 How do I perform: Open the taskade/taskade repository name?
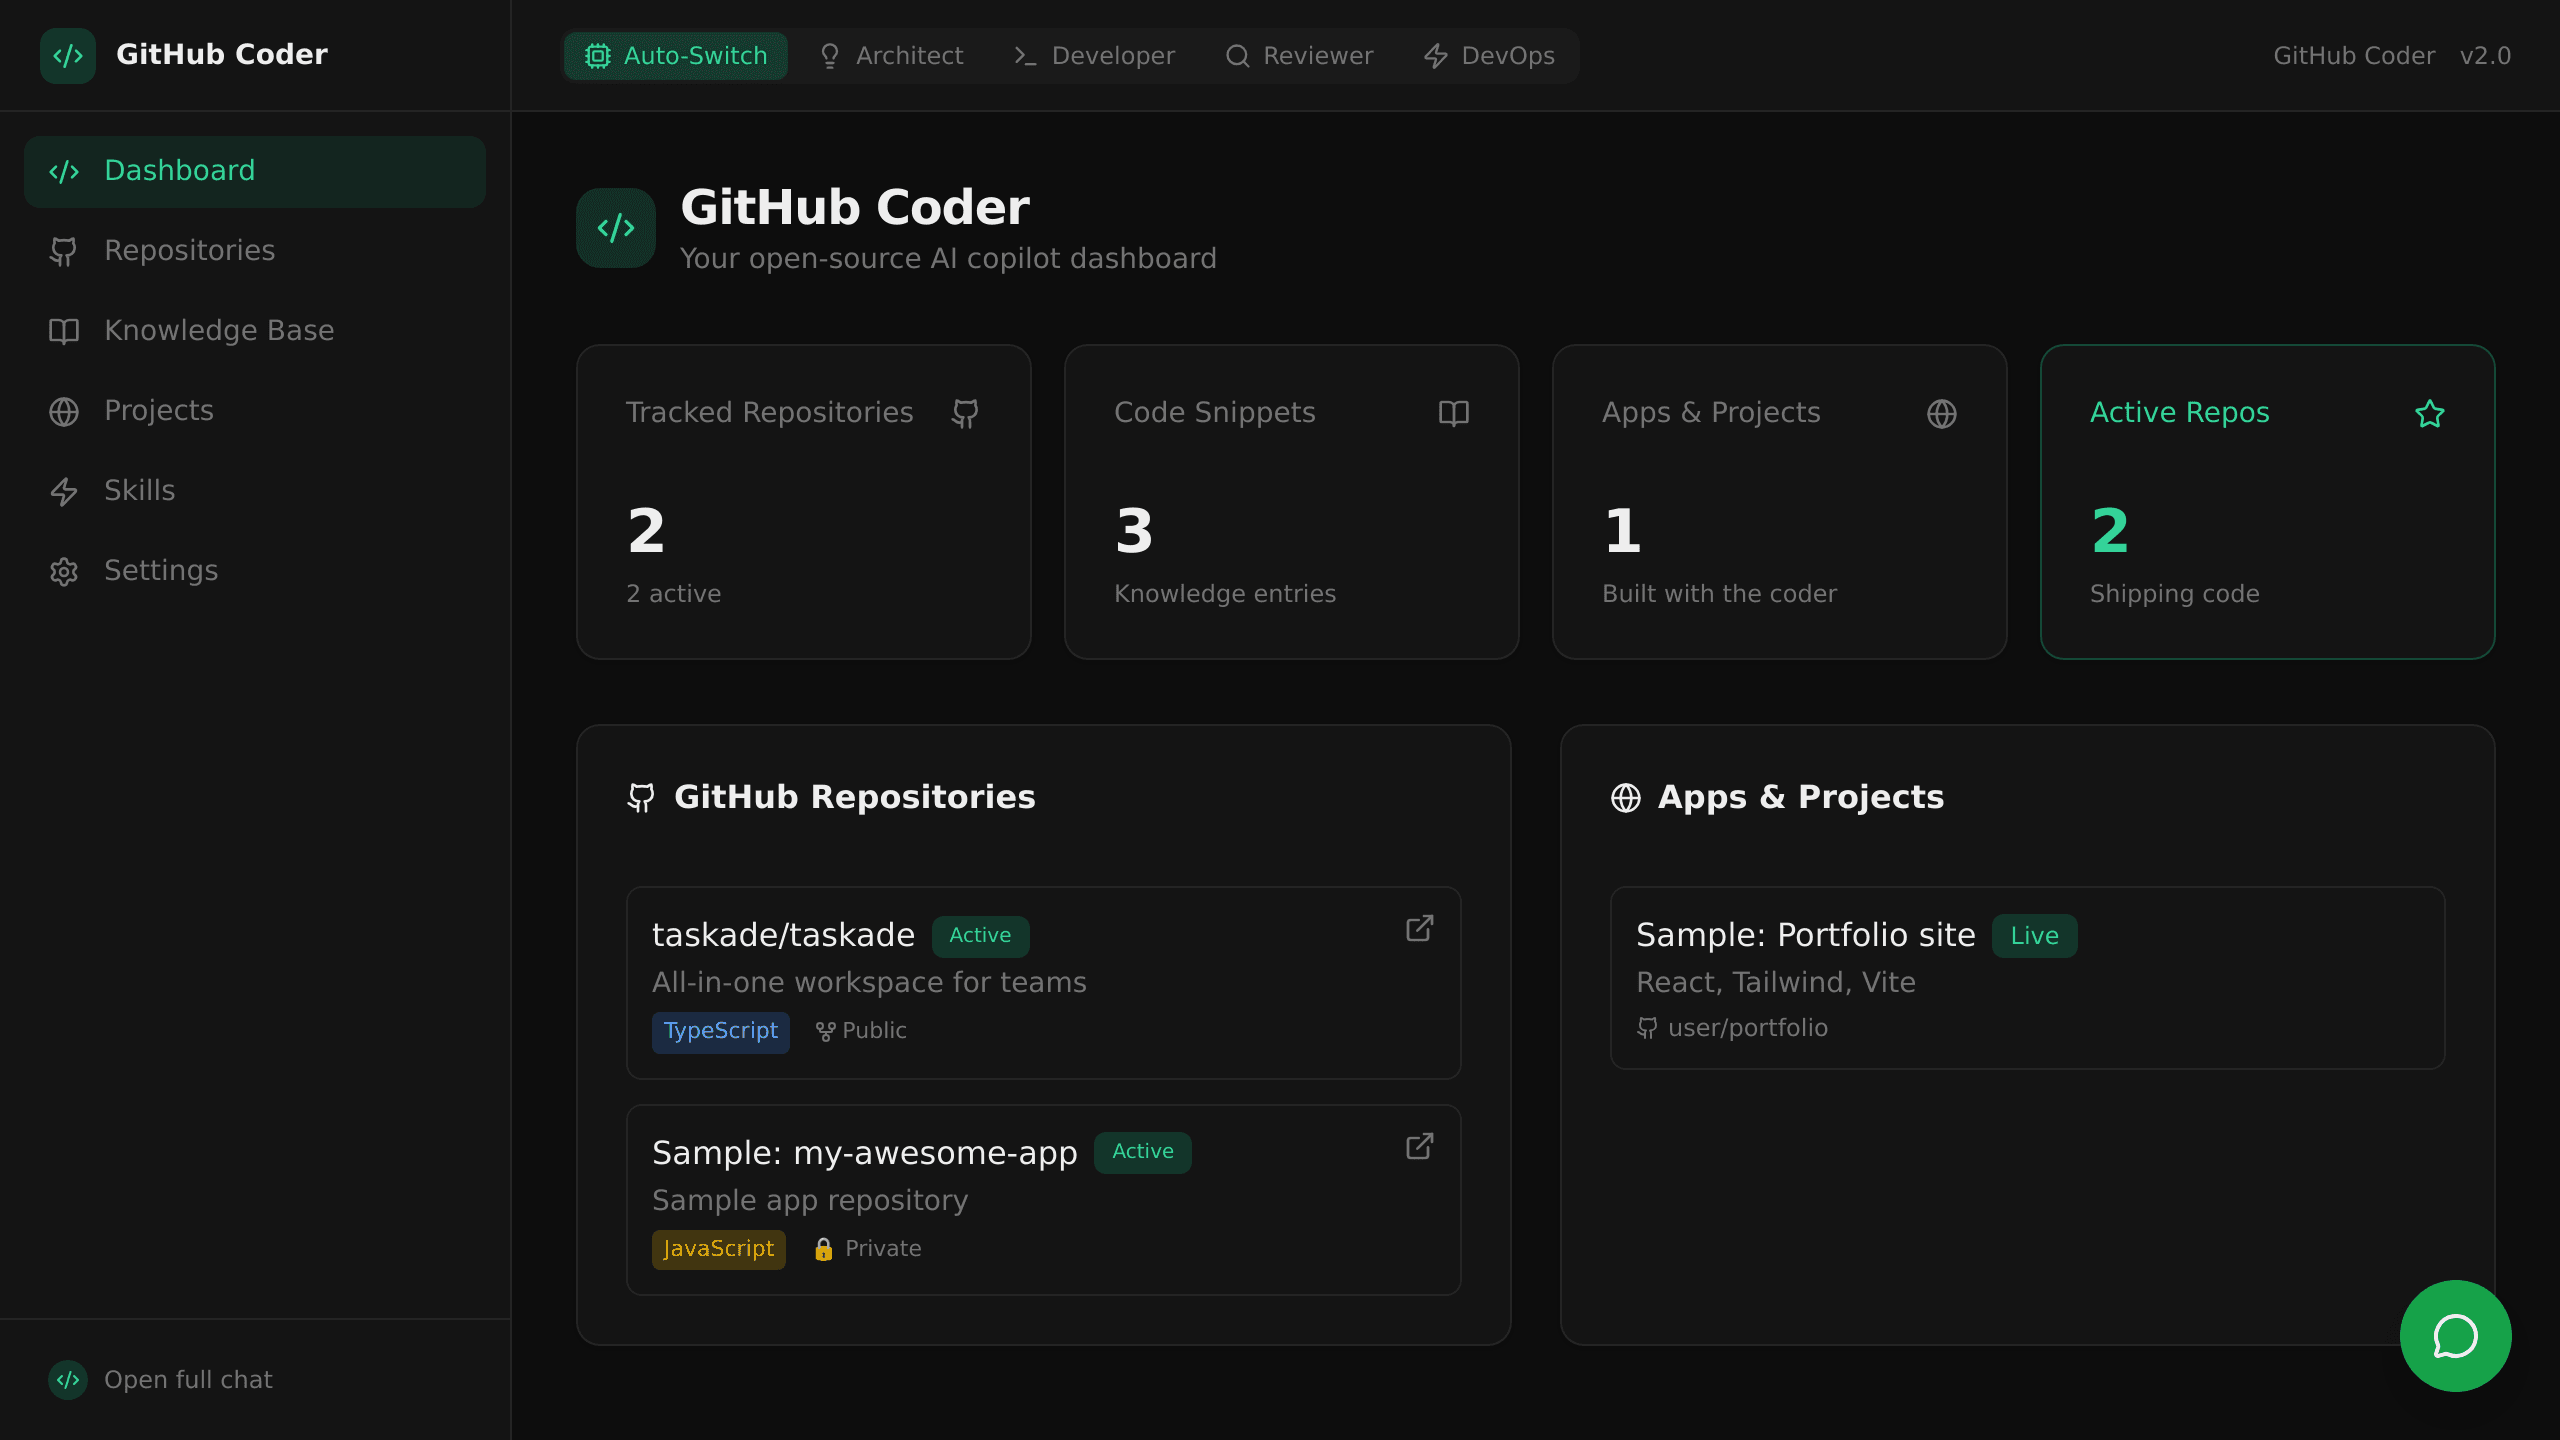784,935
